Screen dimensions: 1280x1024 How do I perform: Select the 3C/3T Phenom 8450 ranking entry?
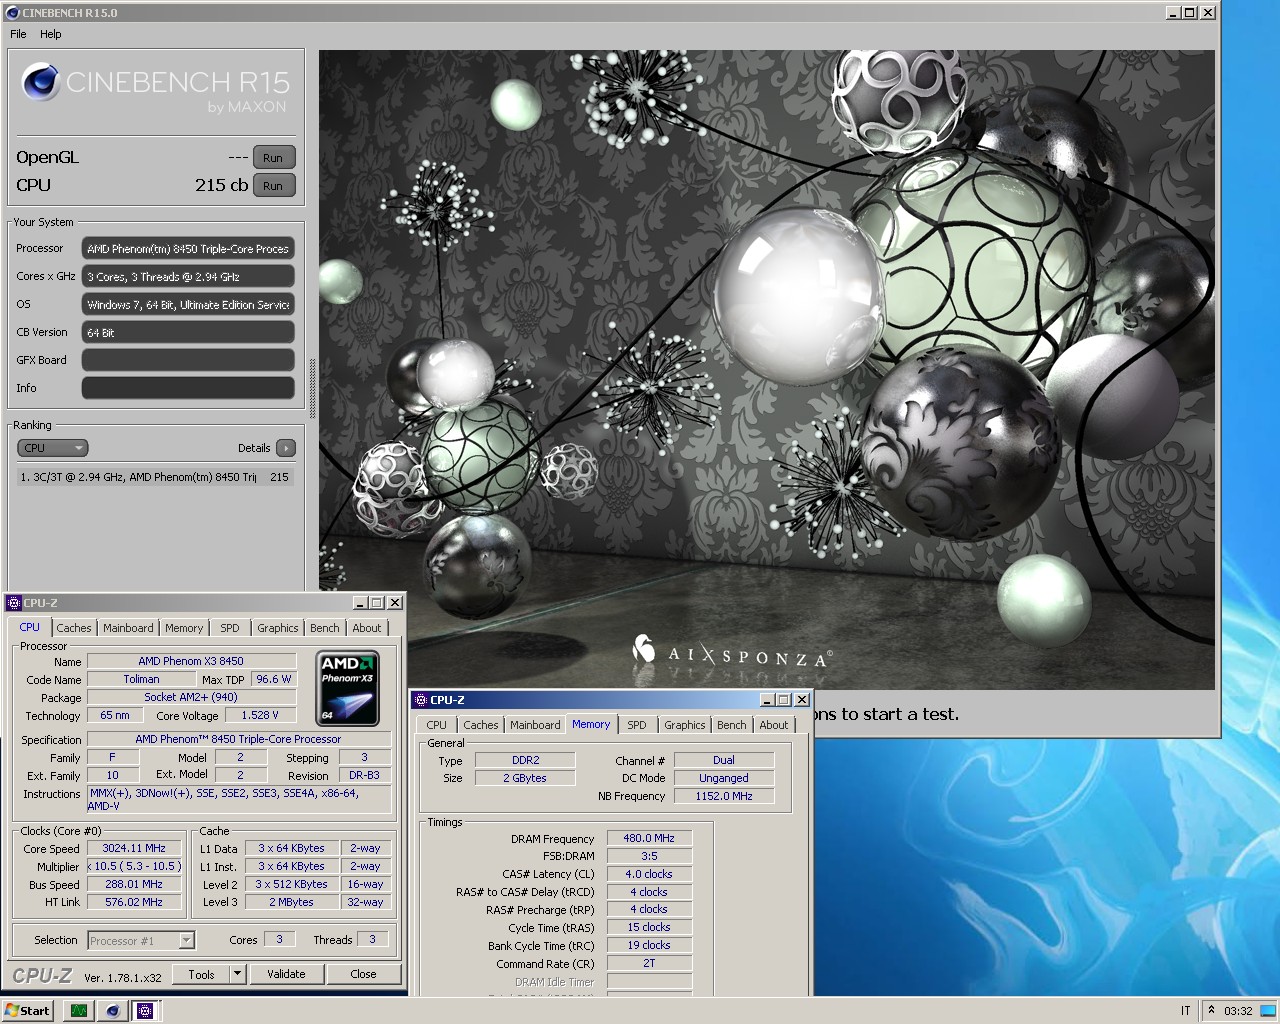[x=156, y=477]
